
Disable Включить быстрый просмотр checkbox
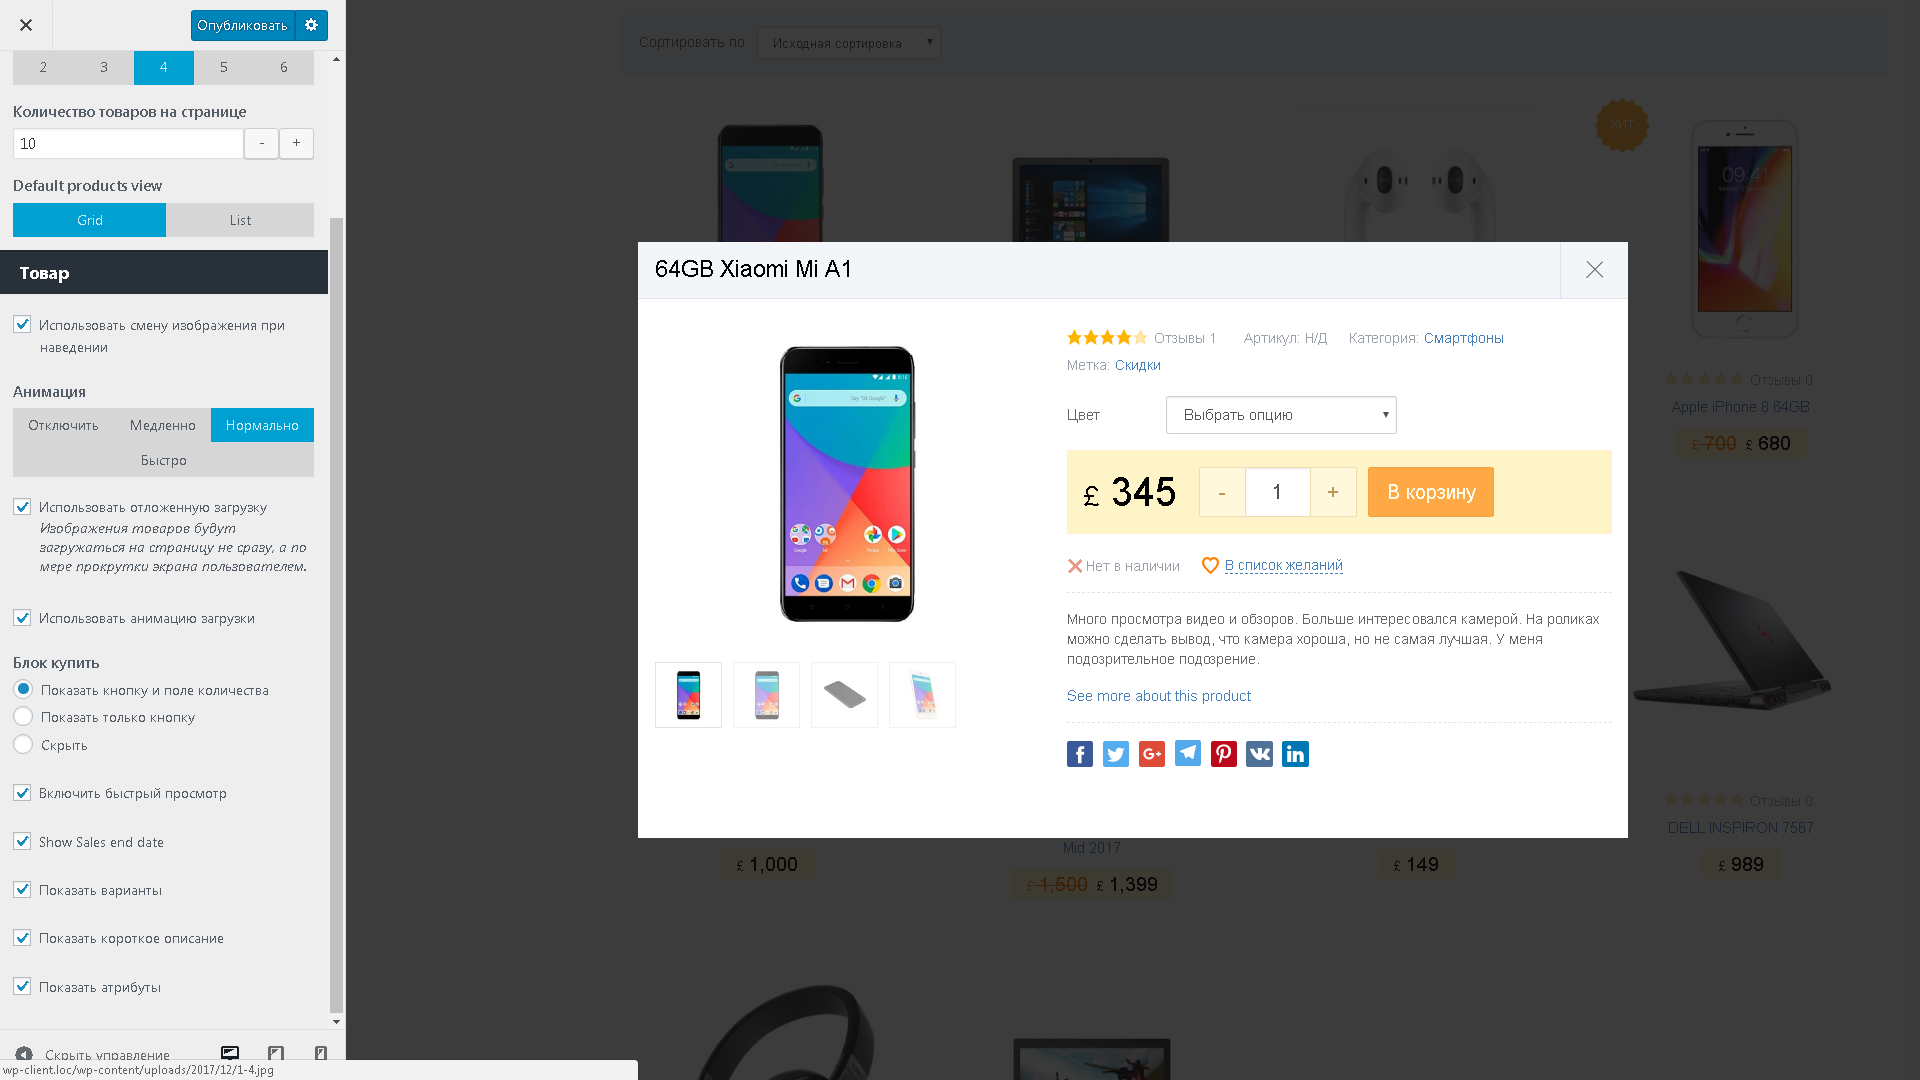coord(22,793)
